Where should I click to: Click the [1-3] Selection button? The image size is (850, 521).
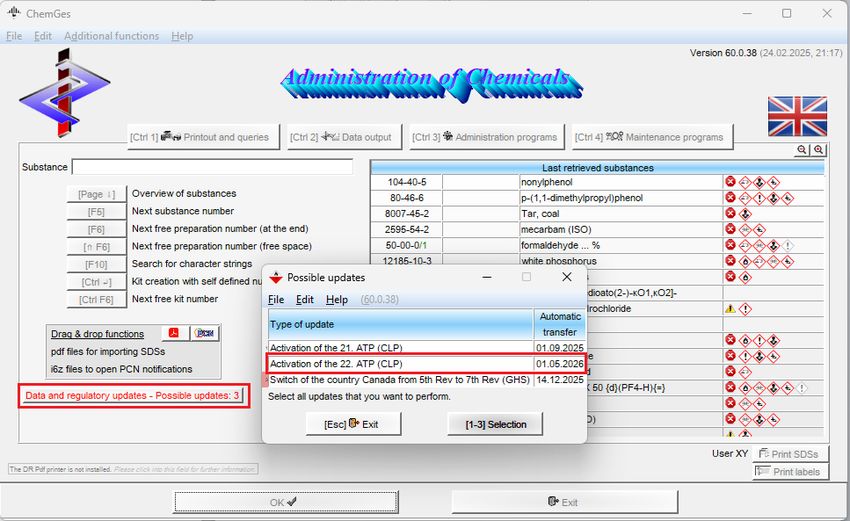tap(495, 424)
